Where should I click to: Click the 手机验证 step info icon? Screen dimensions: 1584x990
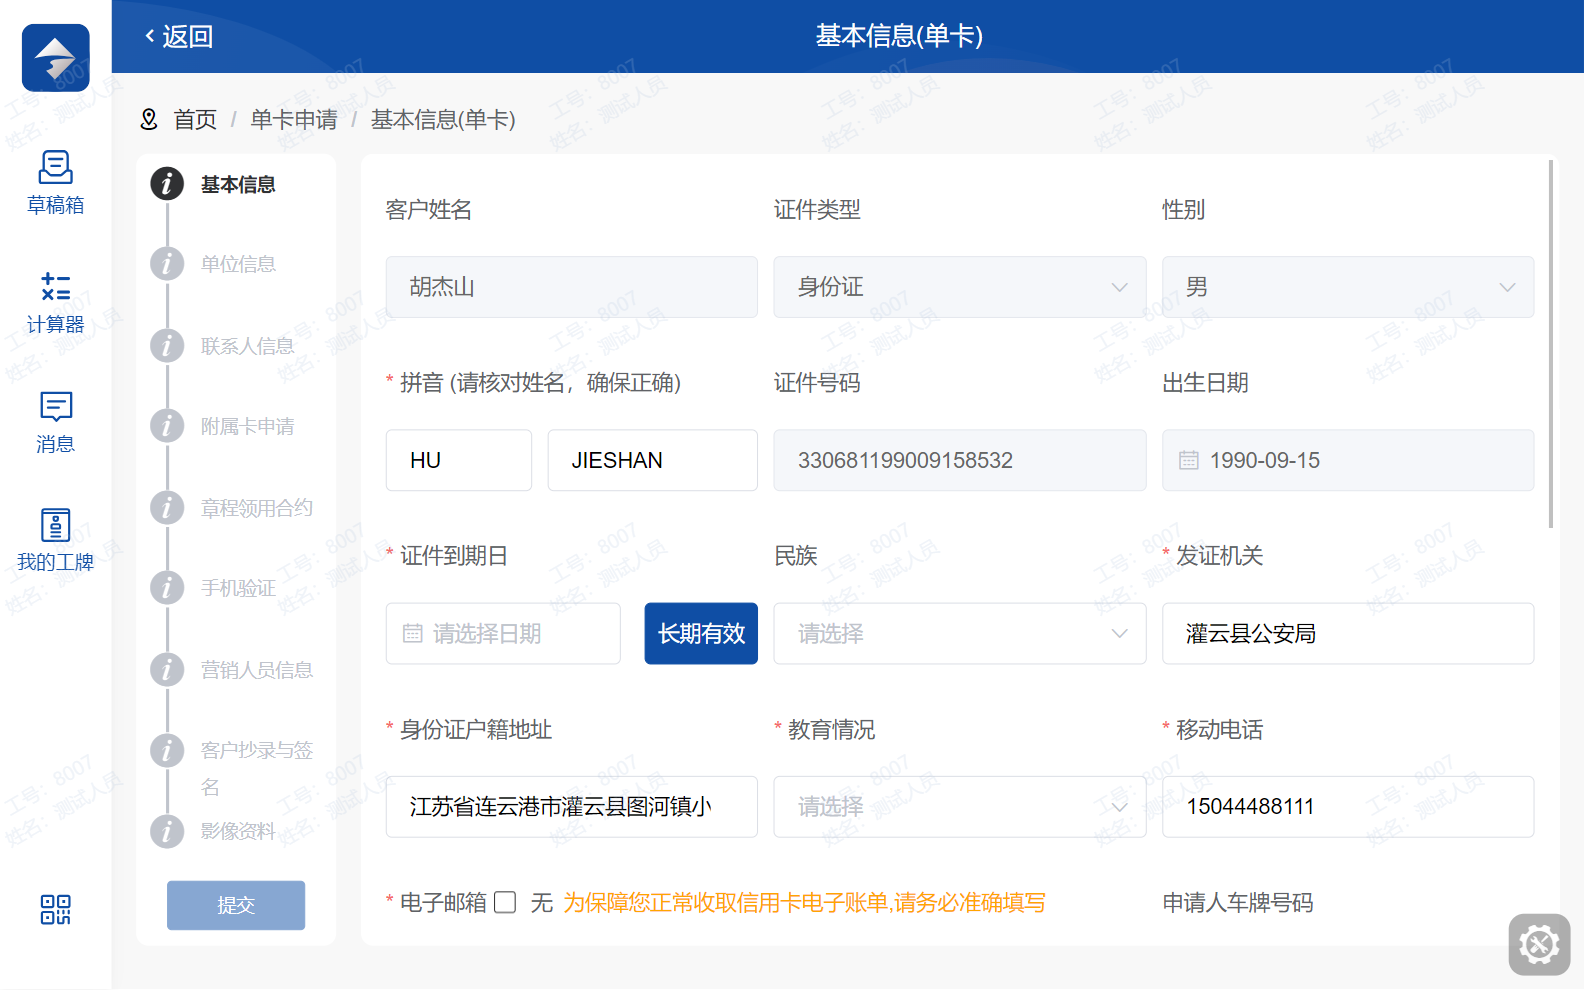[167, 588]
